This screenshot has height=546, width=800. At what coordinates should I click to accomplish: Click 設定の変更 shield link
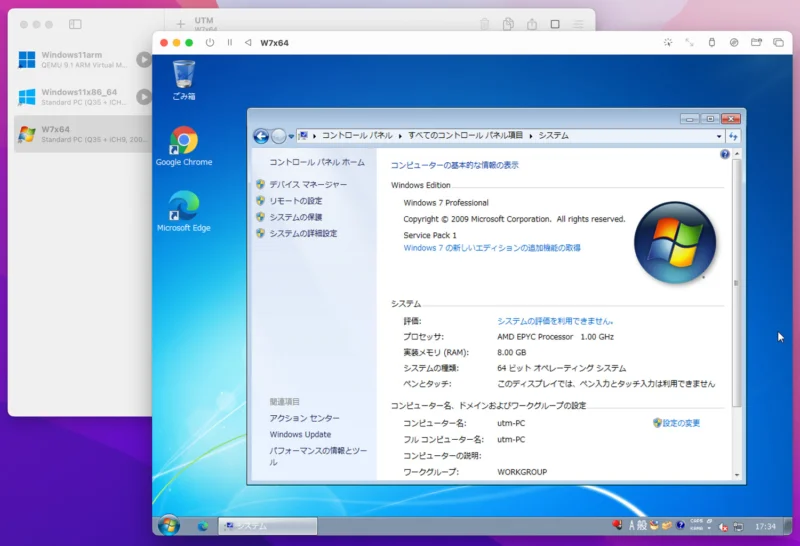[677, 423]
